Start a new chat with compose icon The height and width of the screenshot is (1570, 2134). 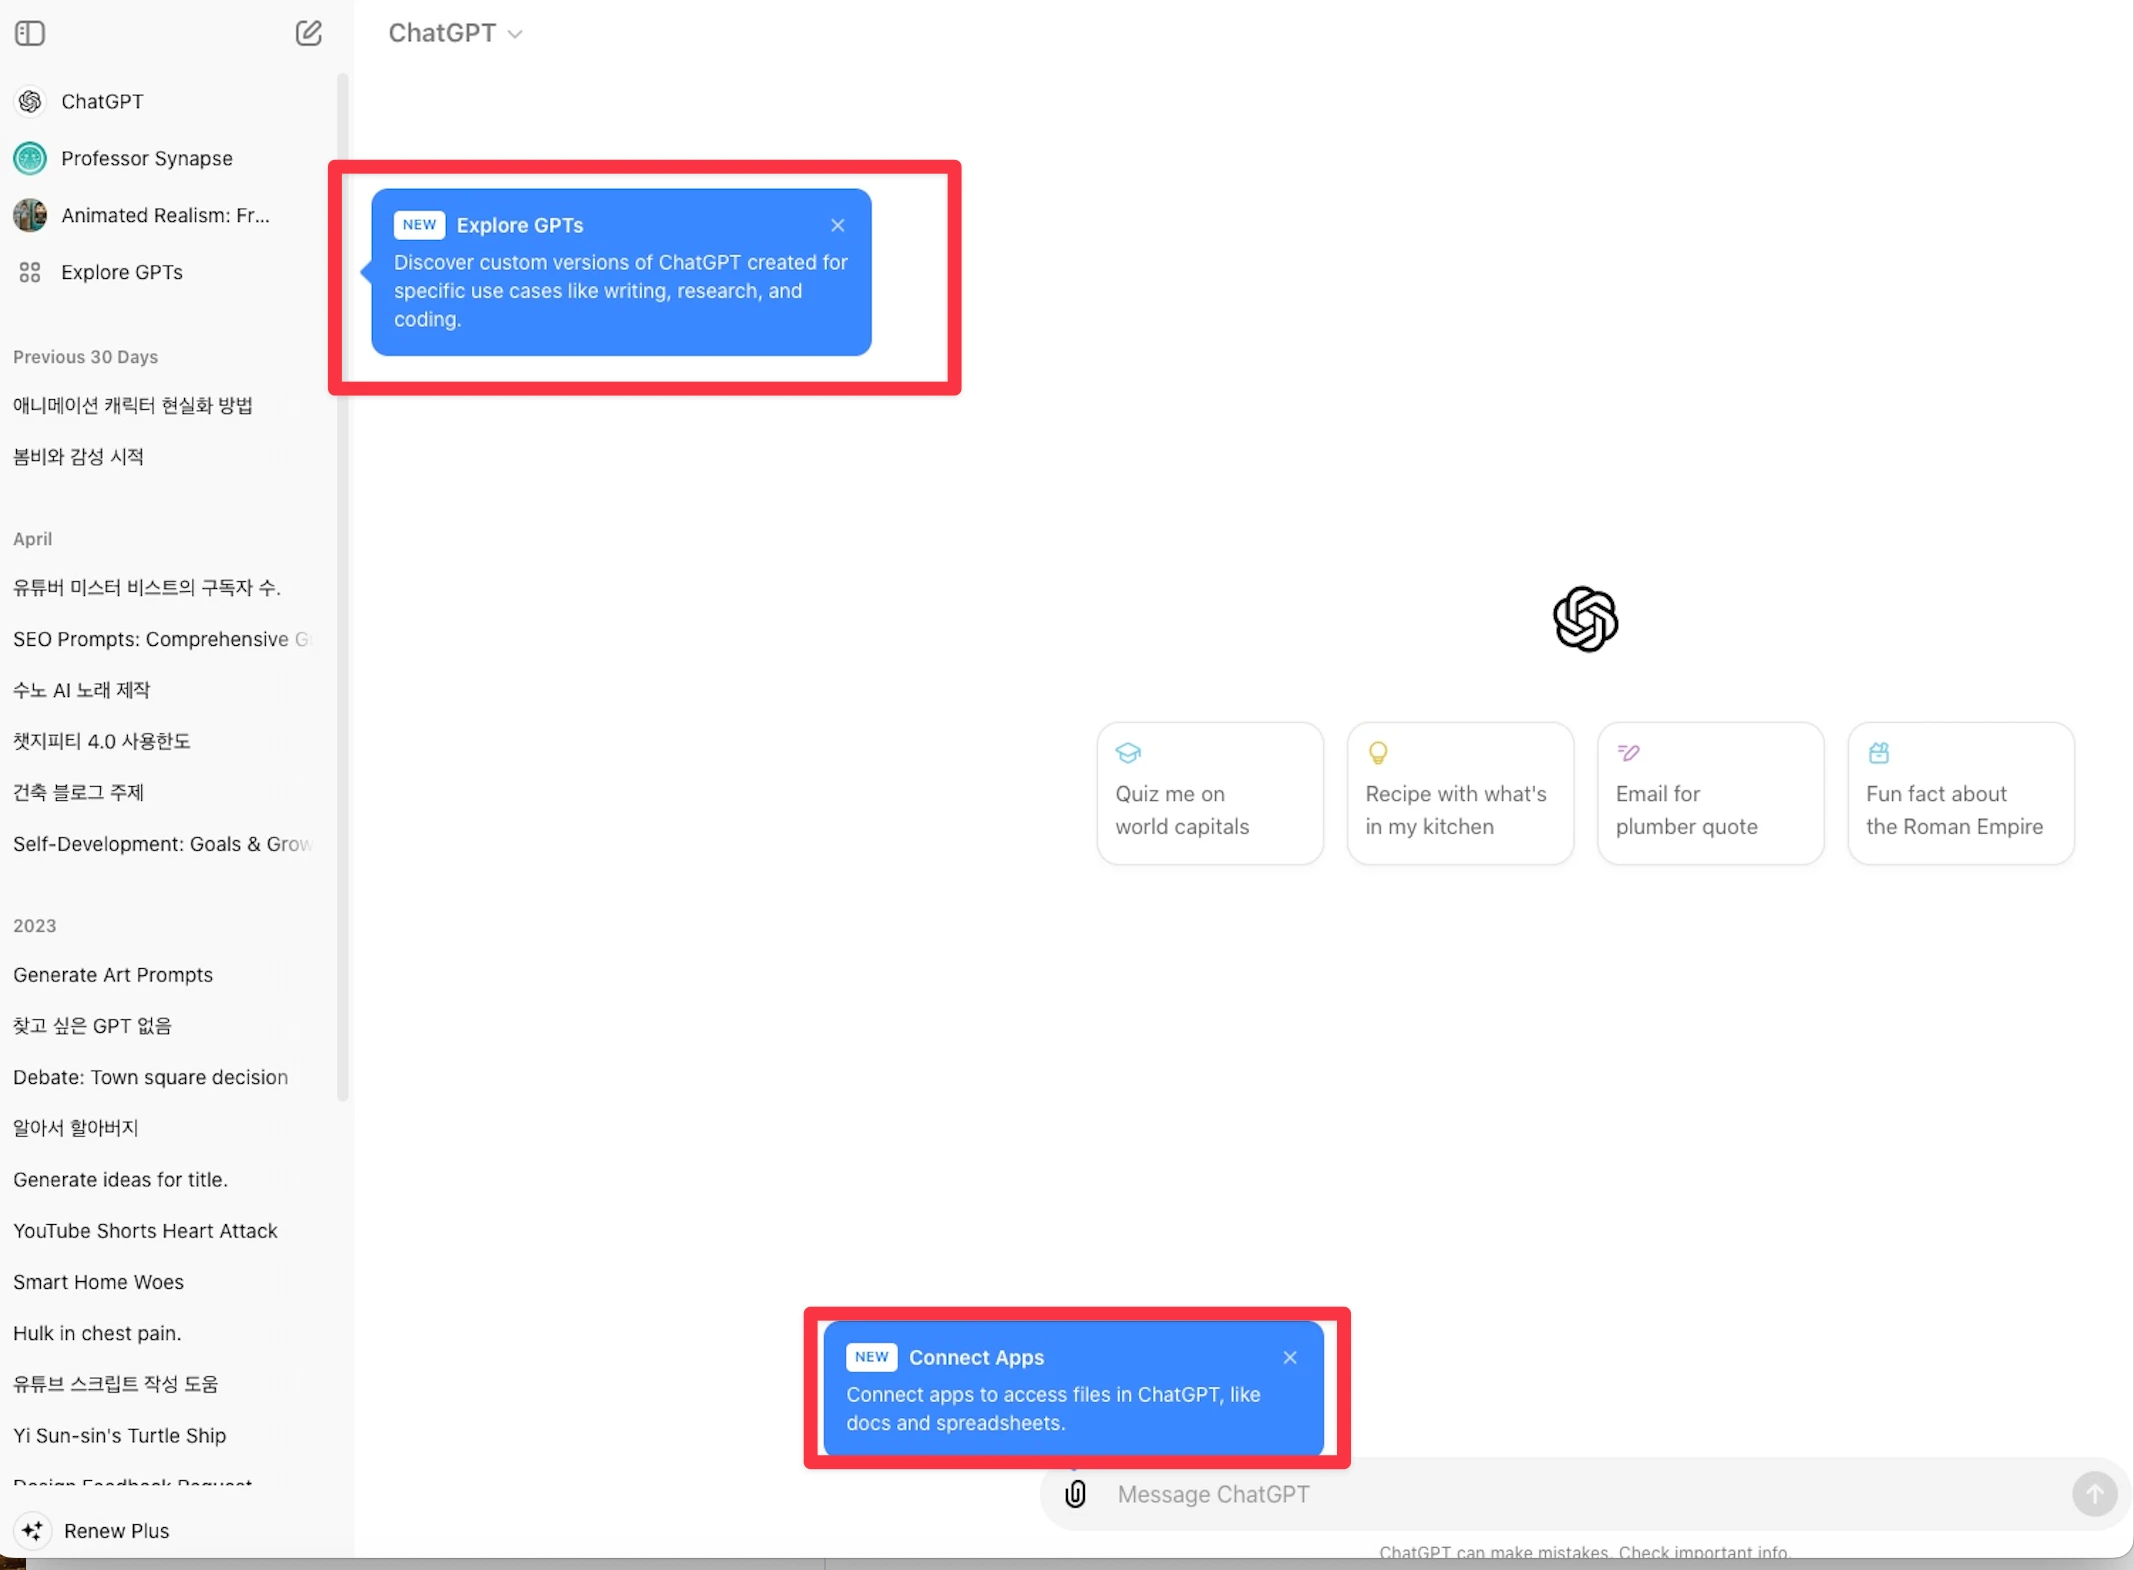pos(308,33)
